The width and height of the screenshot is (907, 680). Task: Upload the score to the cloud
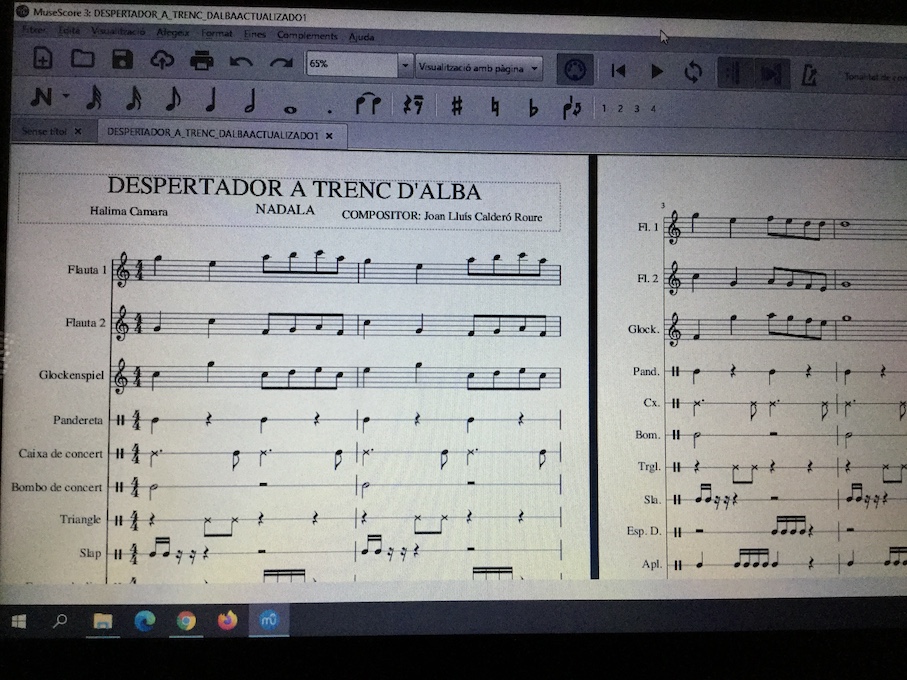point(162,60)
